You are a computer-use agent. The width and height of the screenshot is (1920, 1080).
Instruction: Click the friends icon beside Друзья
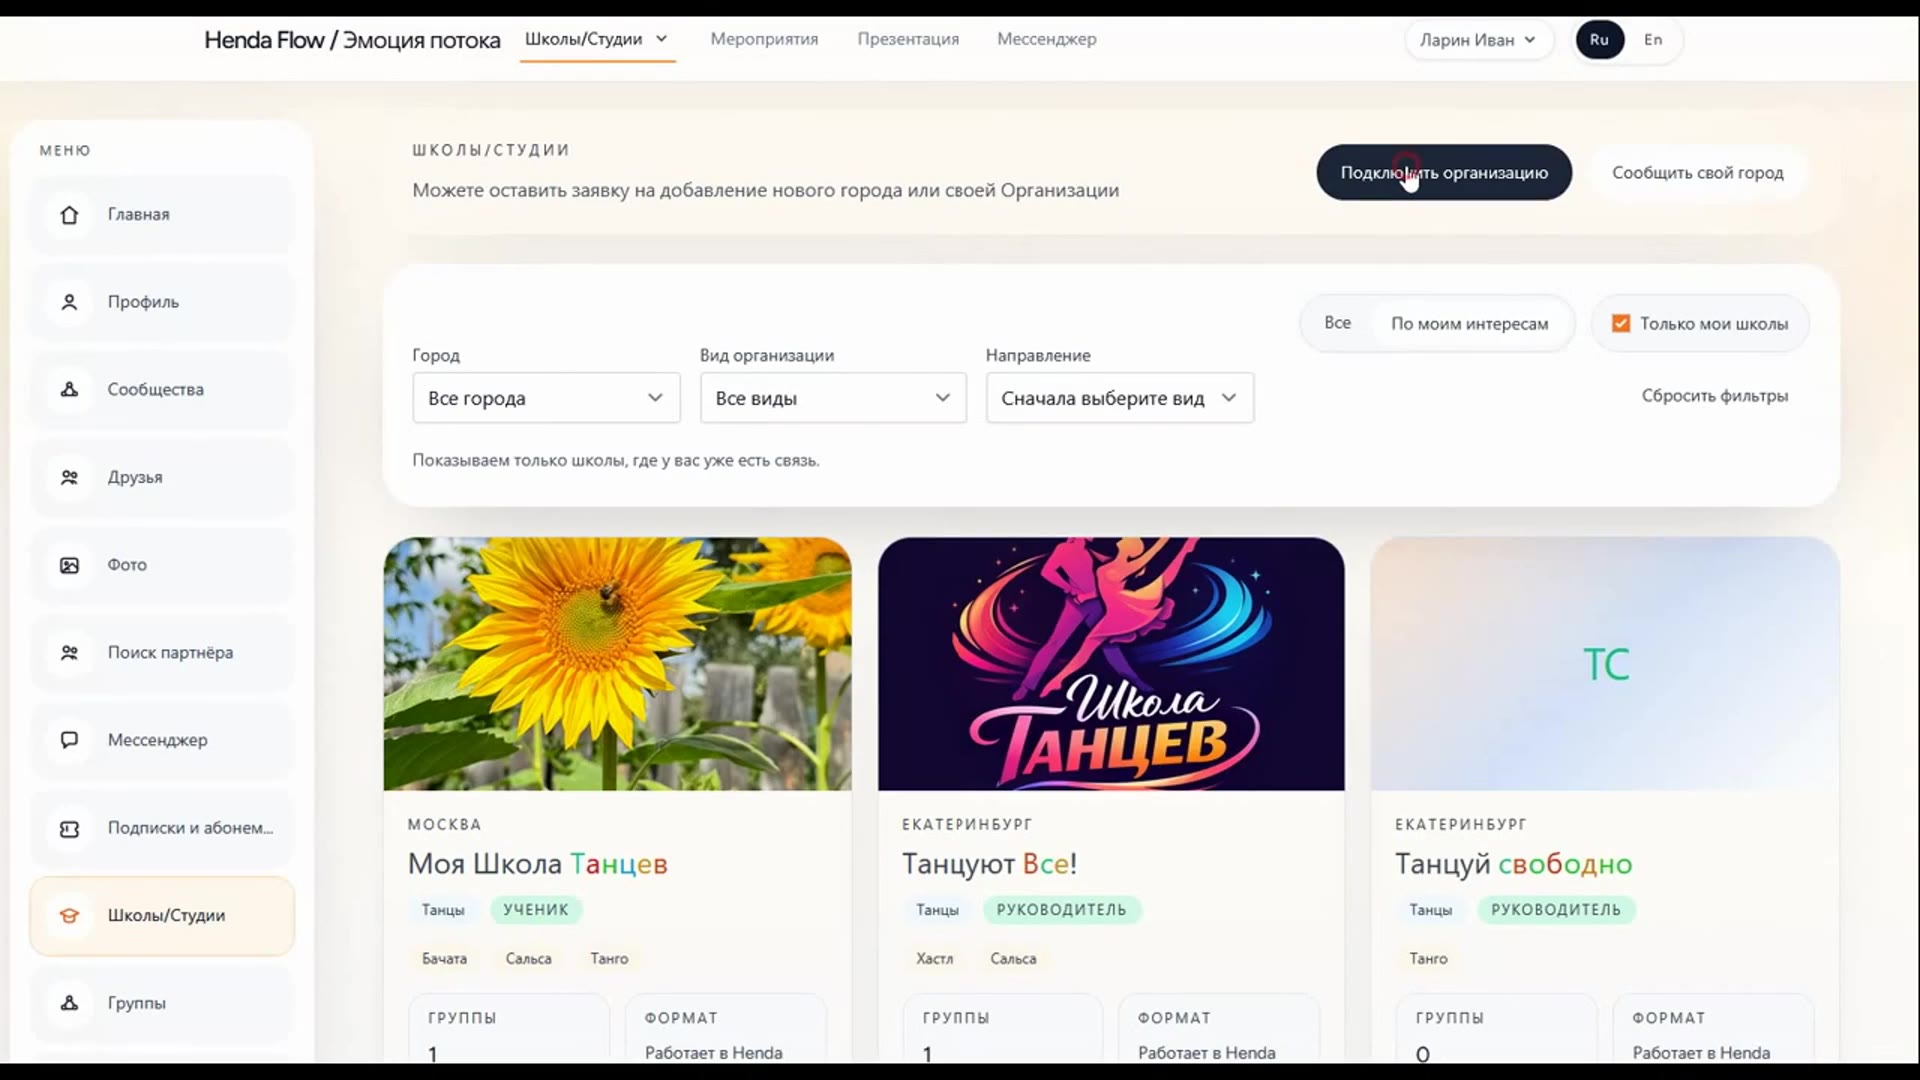coord(69,478)
